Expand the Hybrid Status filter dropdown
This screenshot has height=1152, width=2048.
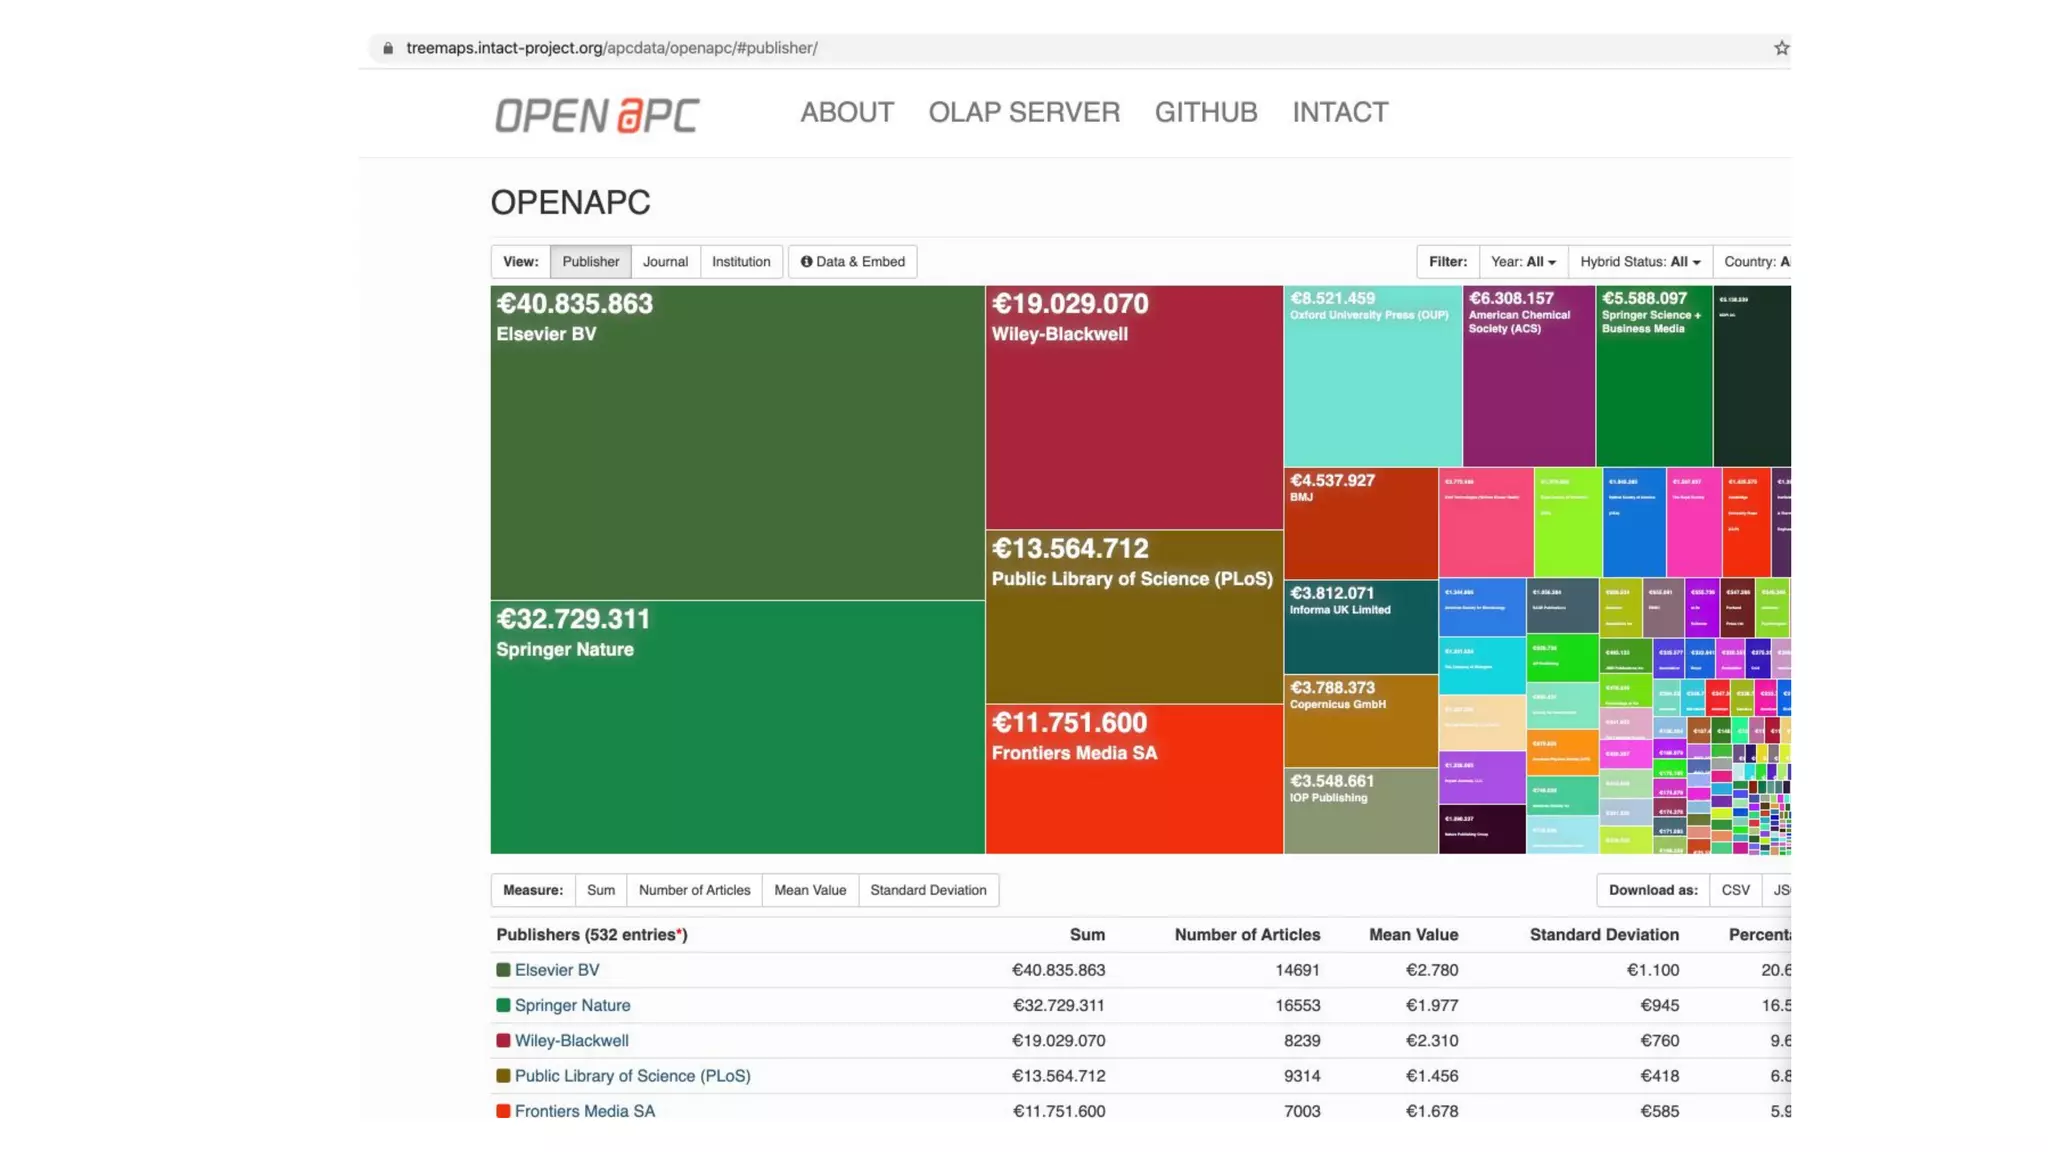(1639, 262)
